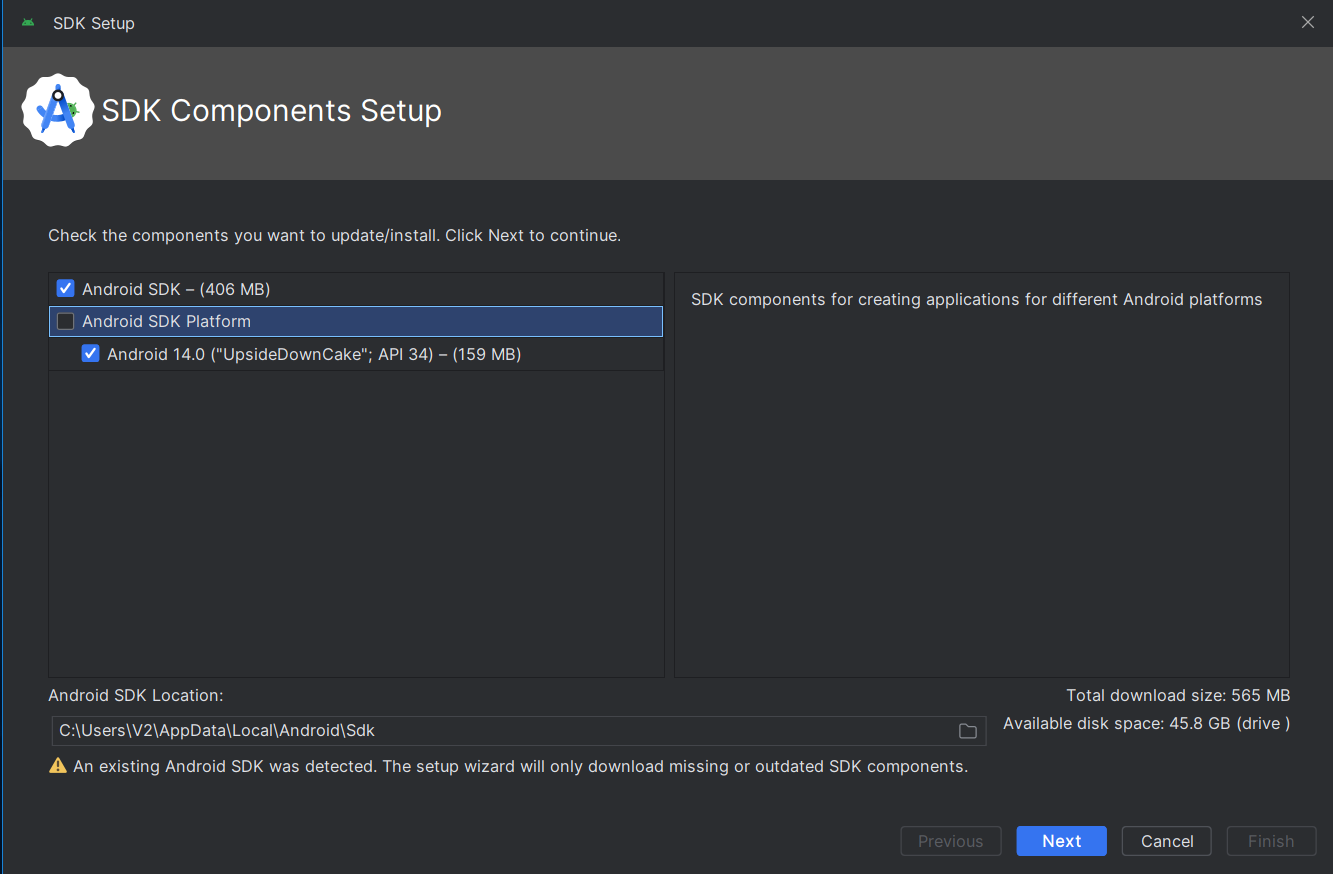The image size is (1333, 874).
Task: Uncheck the Android SDK checkbox
Action: click(x=66, y=289)
